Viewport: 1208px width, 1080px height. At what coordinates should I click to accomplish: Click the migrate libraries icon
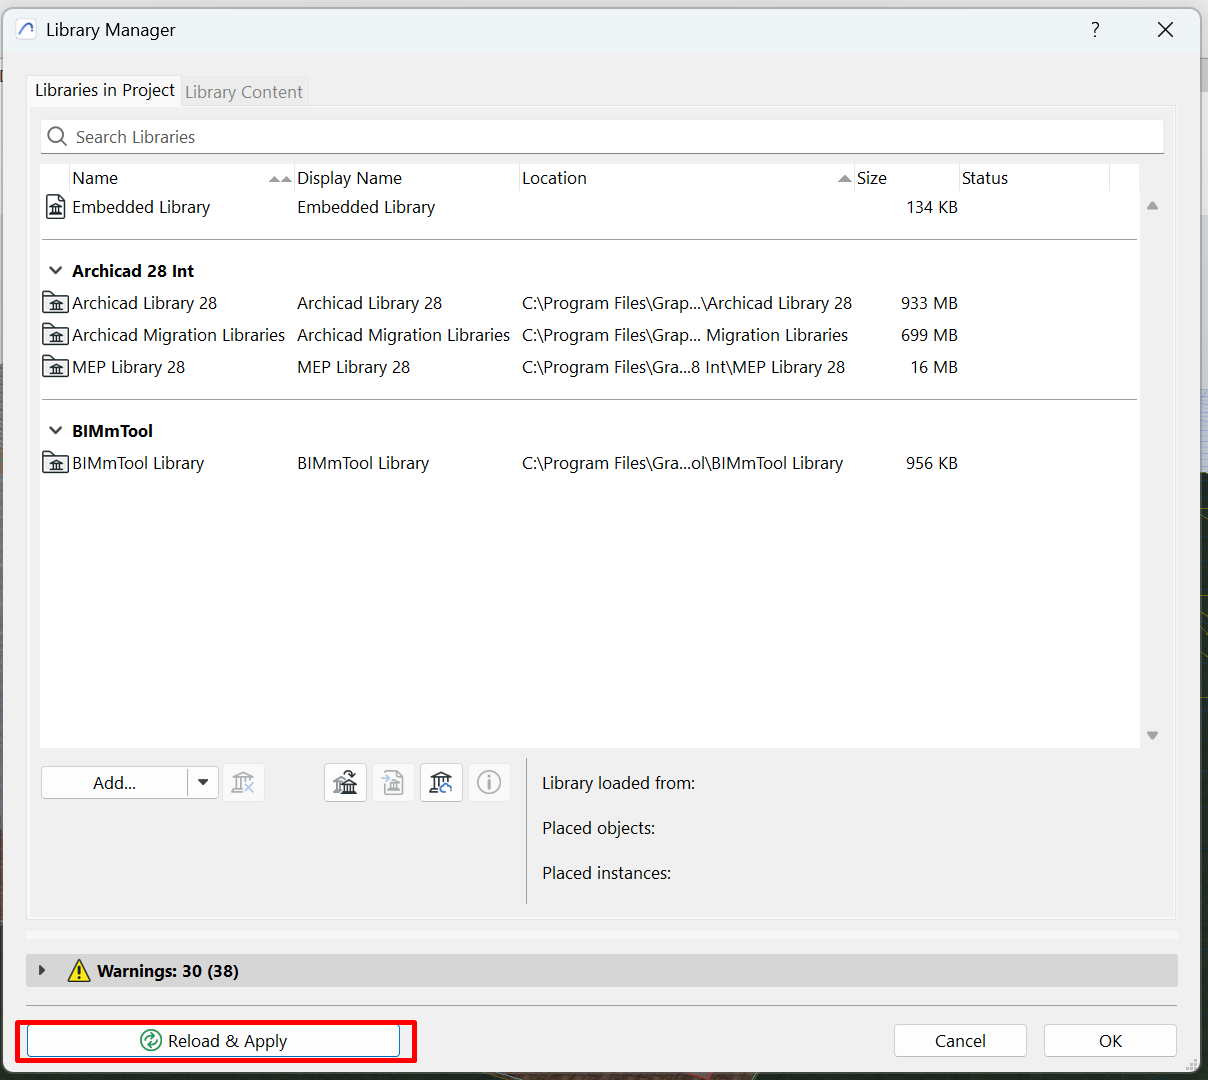click(x=346, y=783)
